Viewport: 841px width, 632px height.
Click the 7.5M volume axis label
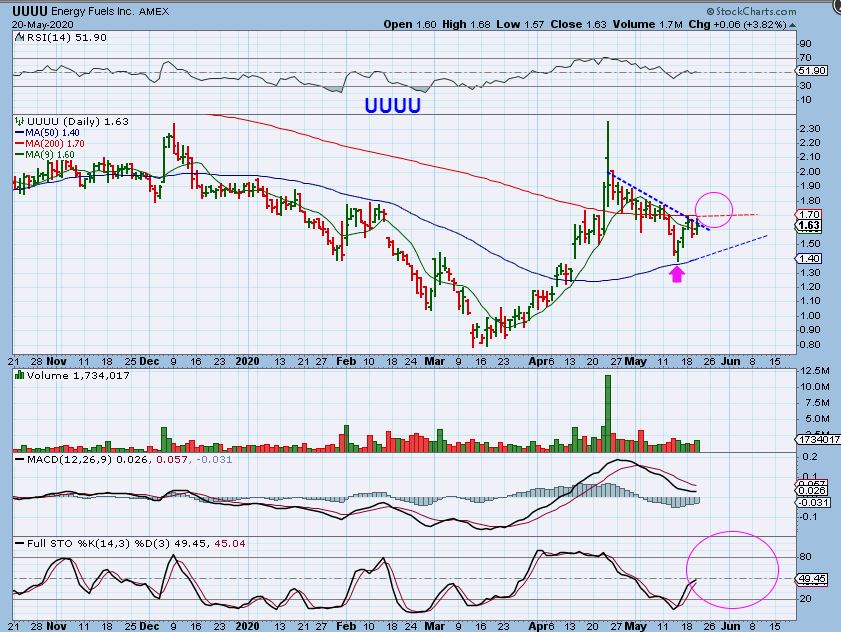(817, 403)
